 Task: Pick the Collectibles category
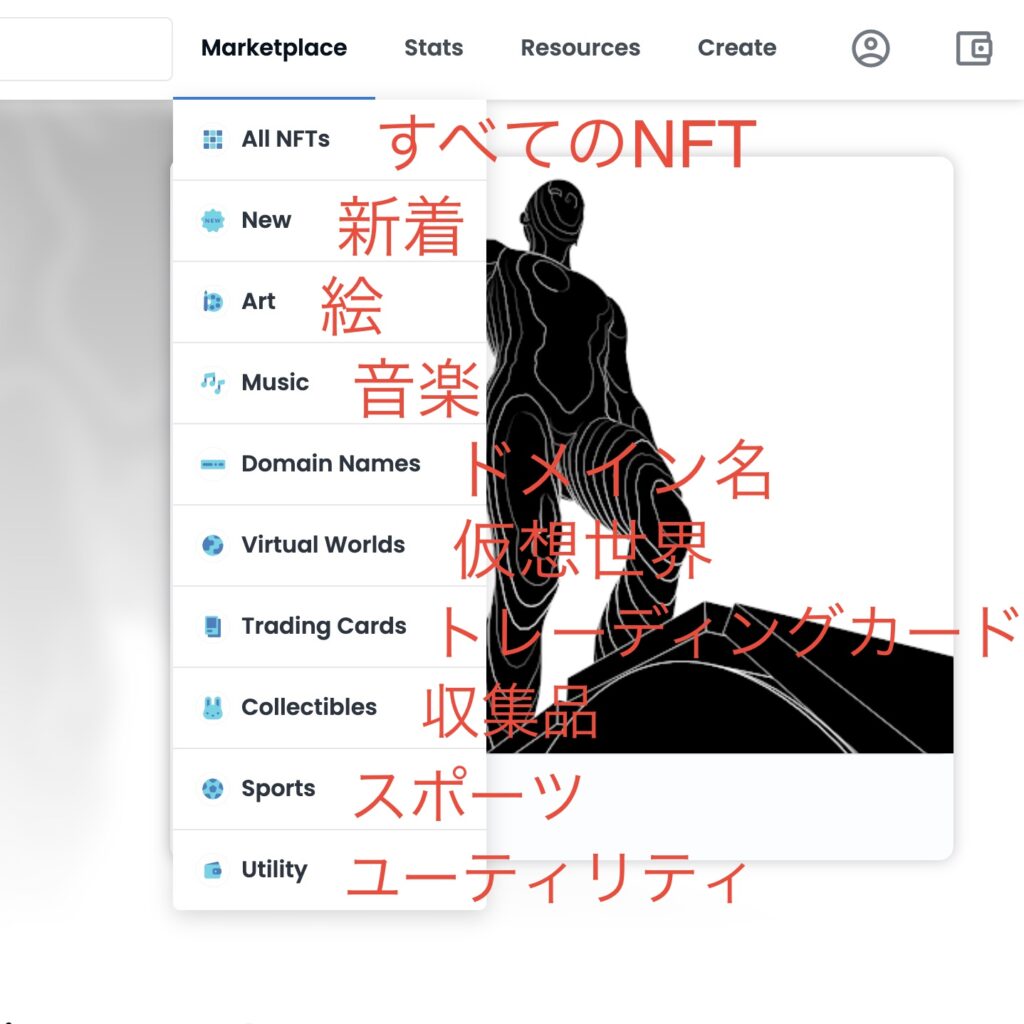point(330,708)
